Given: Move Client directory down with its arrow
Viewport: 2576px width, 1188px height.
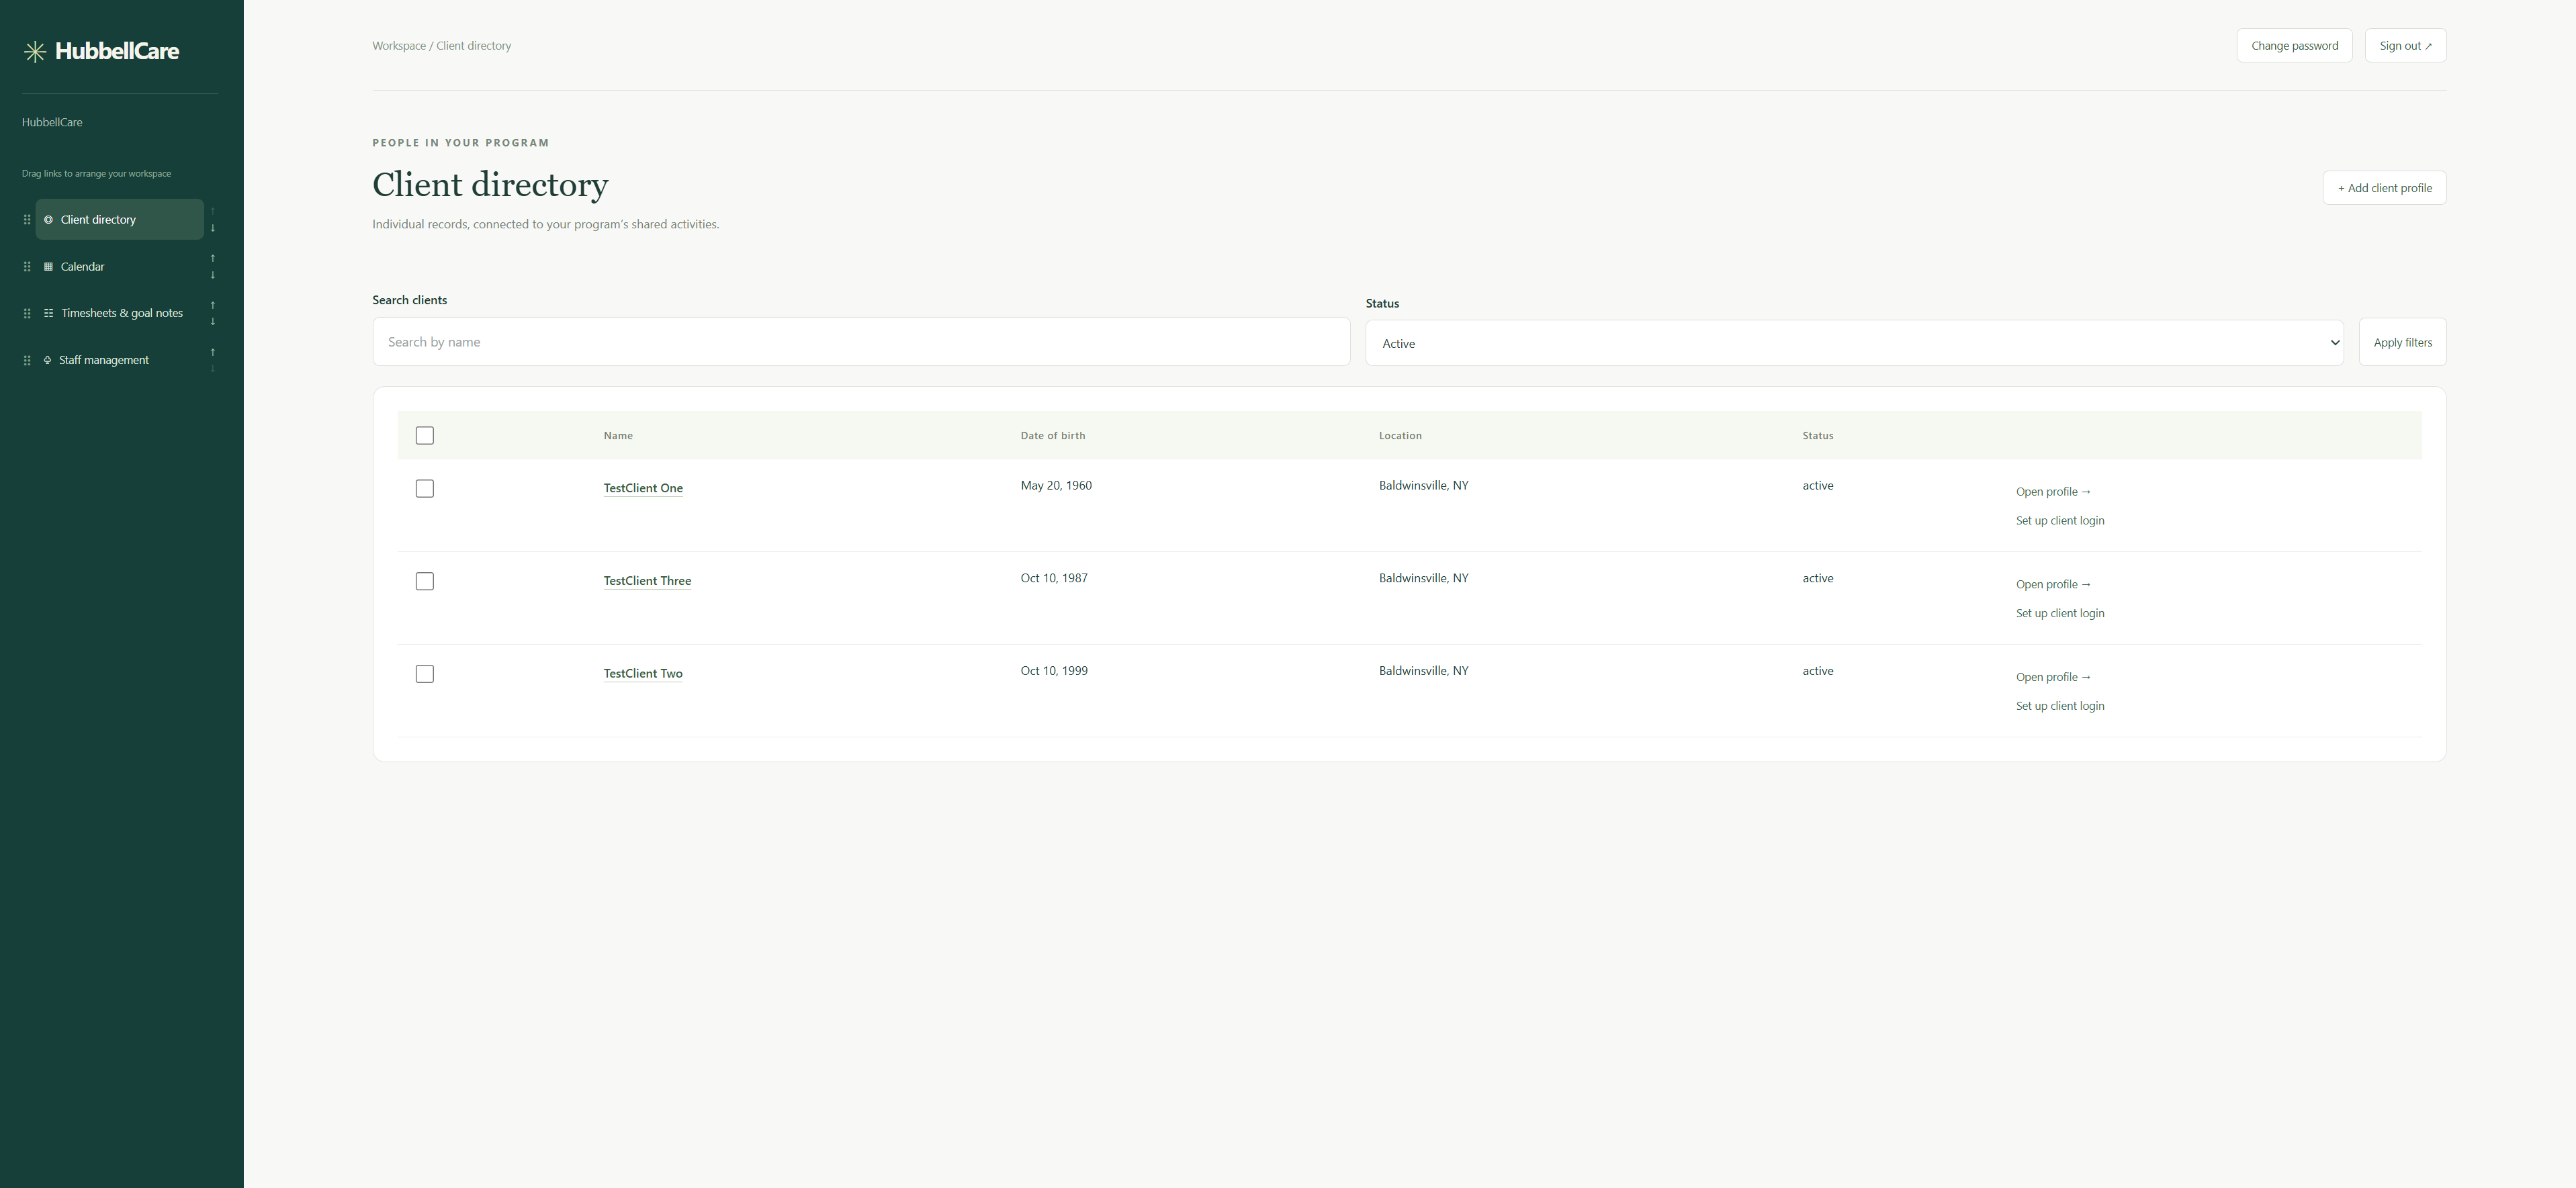Looking at the screenshot, I should (x=213, y=228).
